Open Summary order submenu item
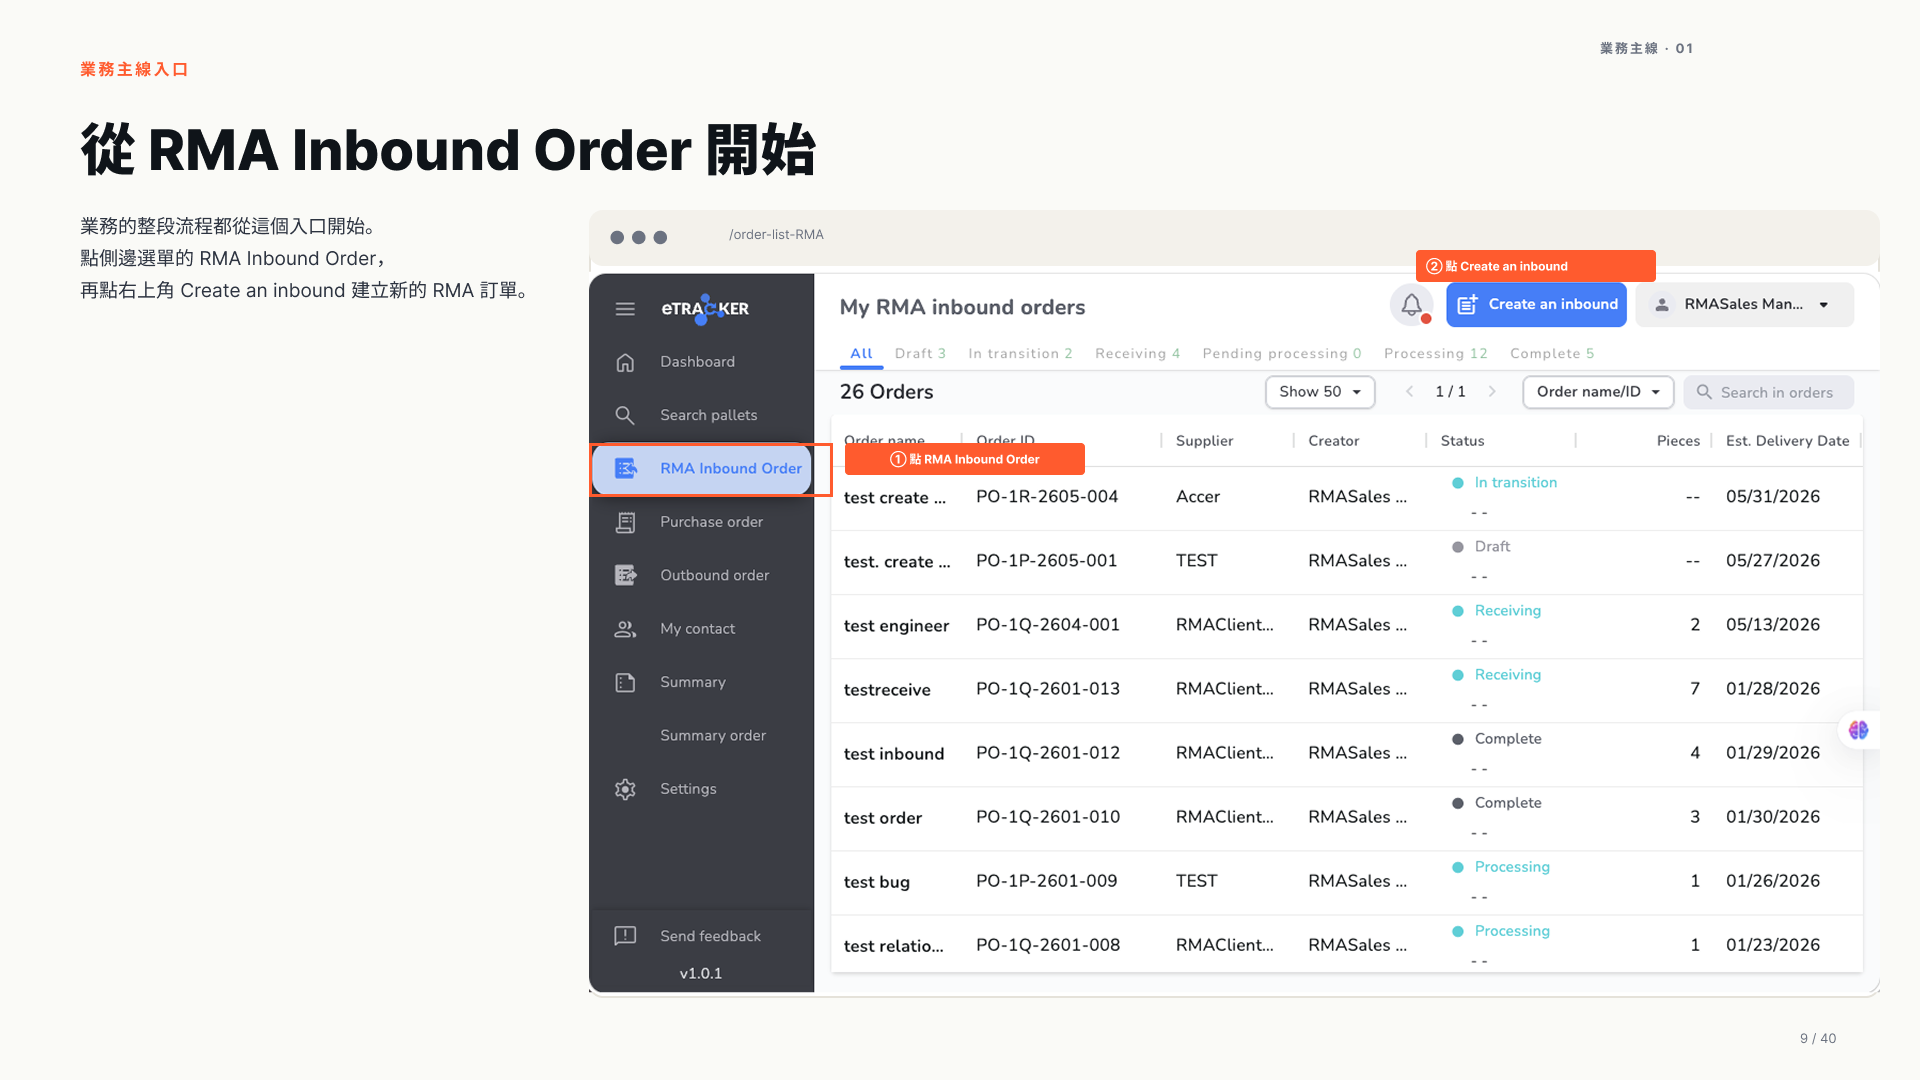The height and width of the screenshot is (1080, 1920). click(x=712, y=735)
